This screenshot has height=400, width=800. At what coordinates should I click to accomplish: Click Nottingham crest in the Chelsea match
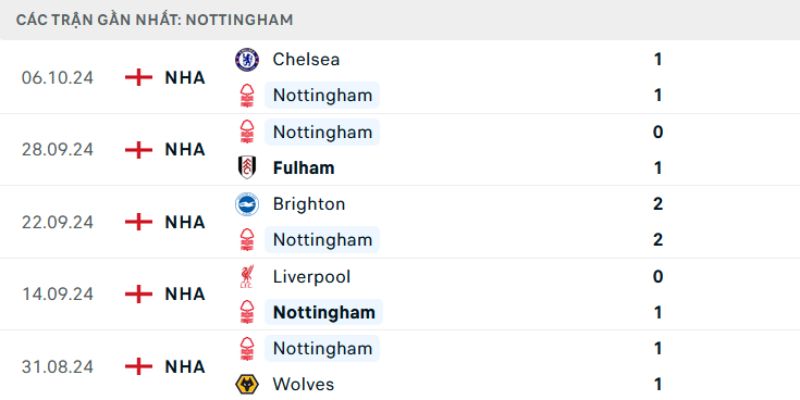point(246,96)
